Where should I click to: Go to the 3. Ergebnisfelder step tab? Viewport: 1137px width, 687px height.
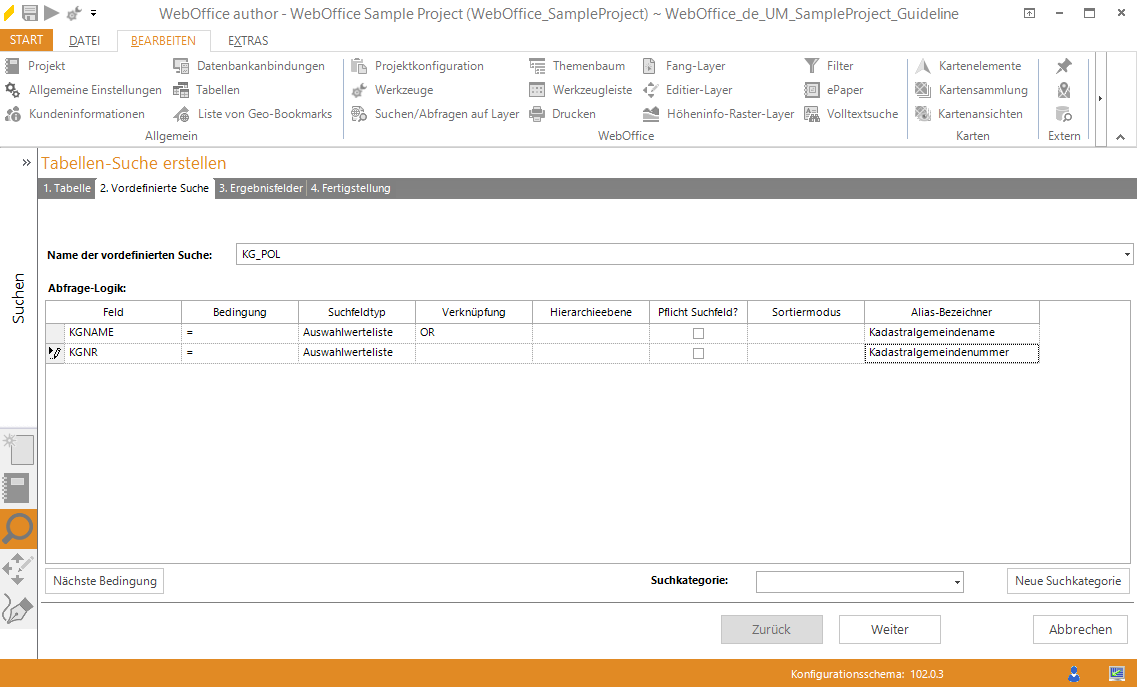[260, 188]
